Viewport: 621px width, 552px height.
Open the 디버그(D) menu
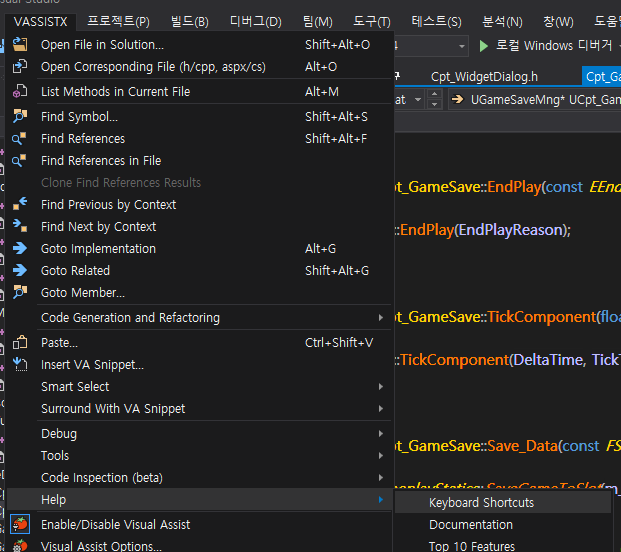pyautogui.click(x=255, y=21)
